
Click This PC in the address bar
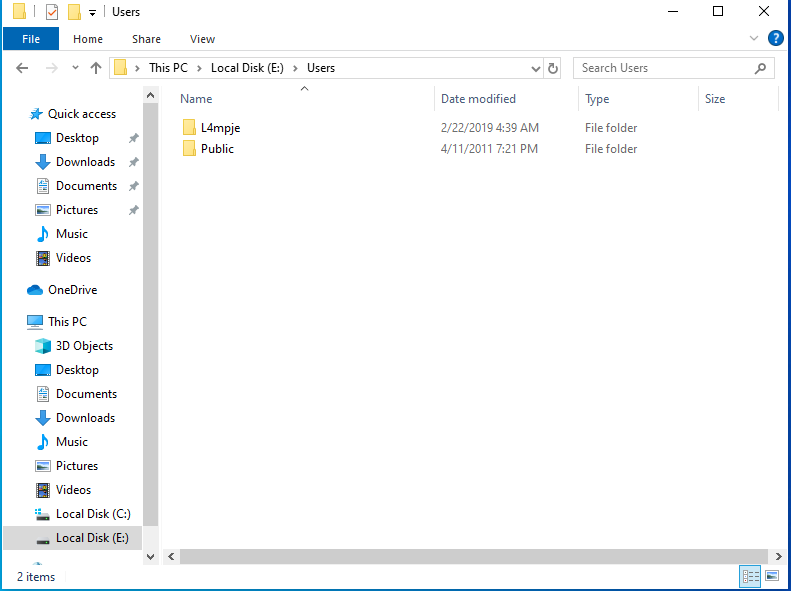pos(168,68)
